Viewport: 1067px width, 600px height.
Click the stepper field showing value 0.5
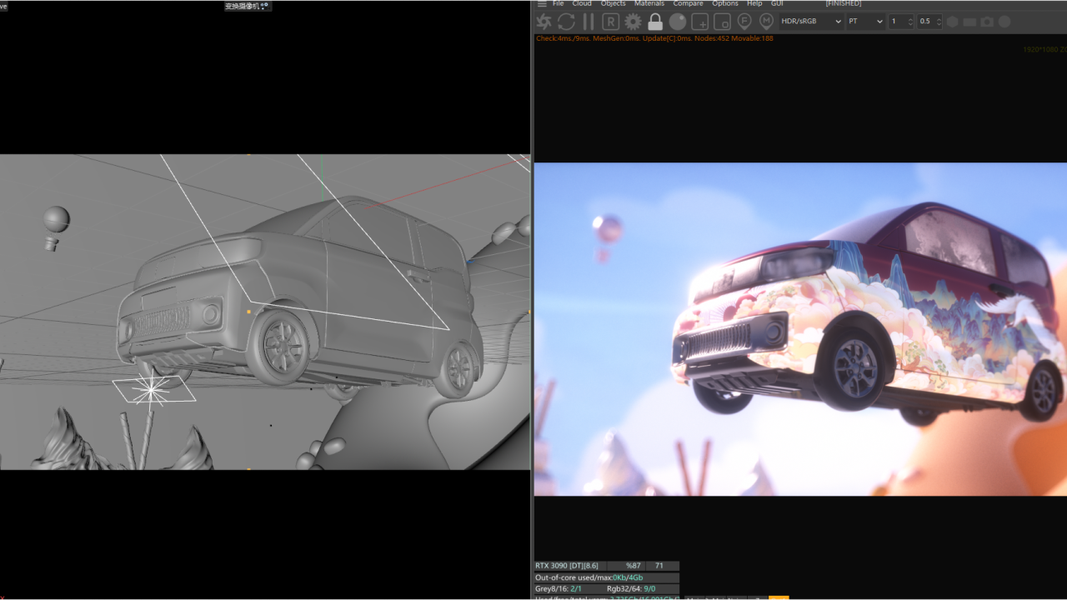coord(930,22)
